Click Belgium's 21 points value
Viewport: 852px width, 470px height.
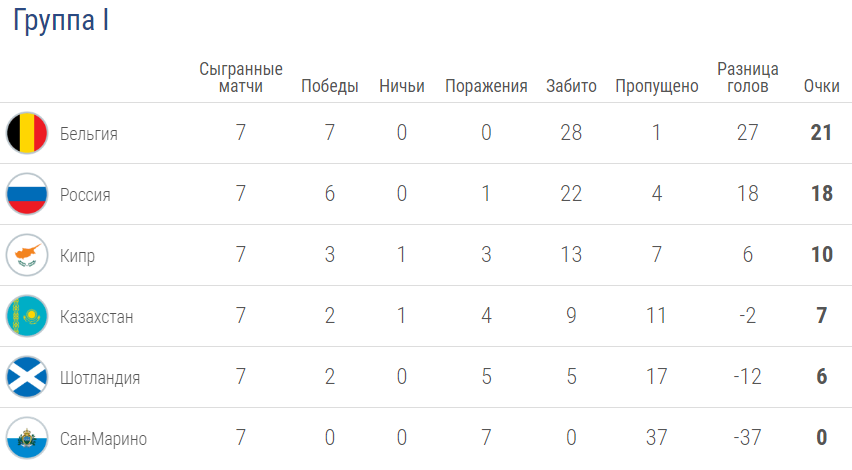821,133
